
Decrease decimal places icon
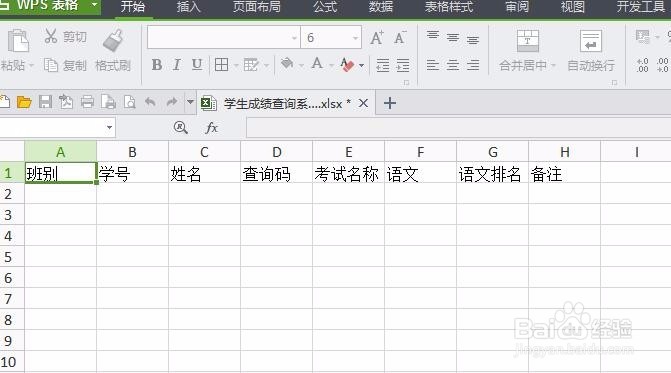click(662, 65)
